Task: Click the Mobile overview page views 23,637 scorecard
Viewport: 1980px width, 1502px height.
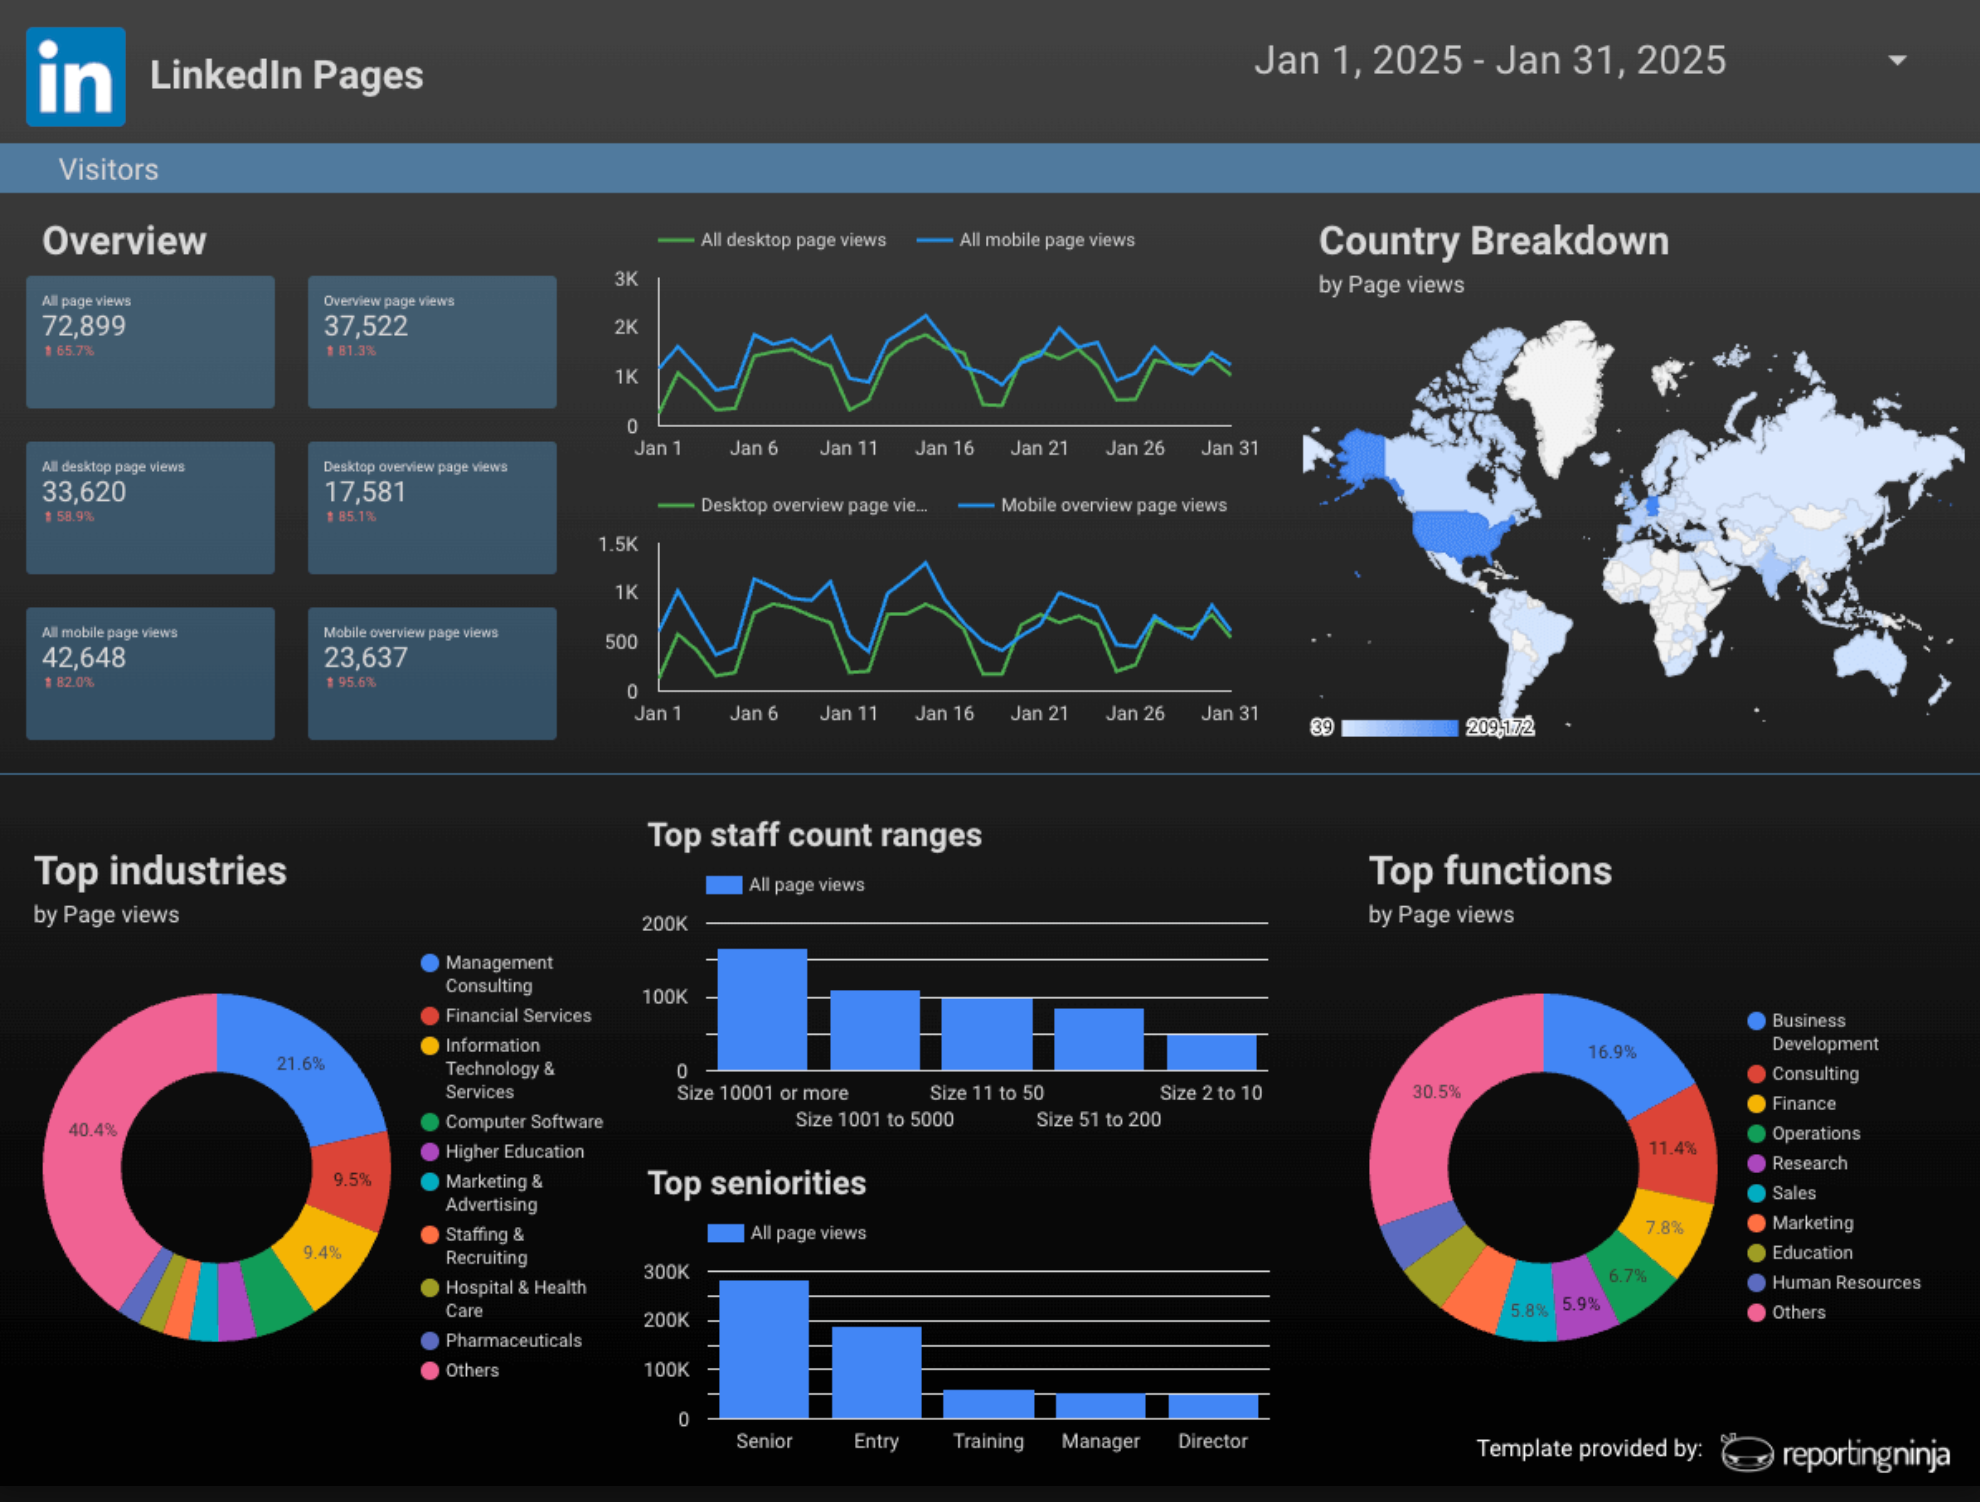Action: 432,674
